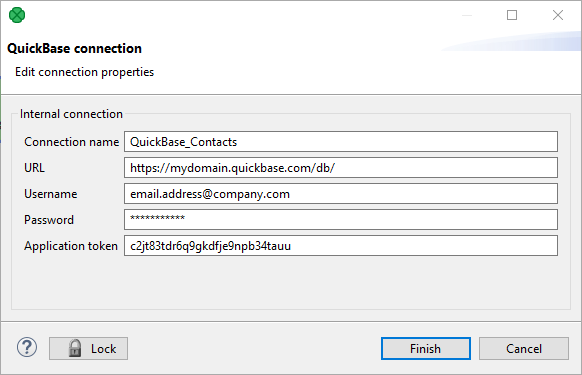Screen dimensions: 582x375
Task: Click the Application token field
Action: pos(341,245)
